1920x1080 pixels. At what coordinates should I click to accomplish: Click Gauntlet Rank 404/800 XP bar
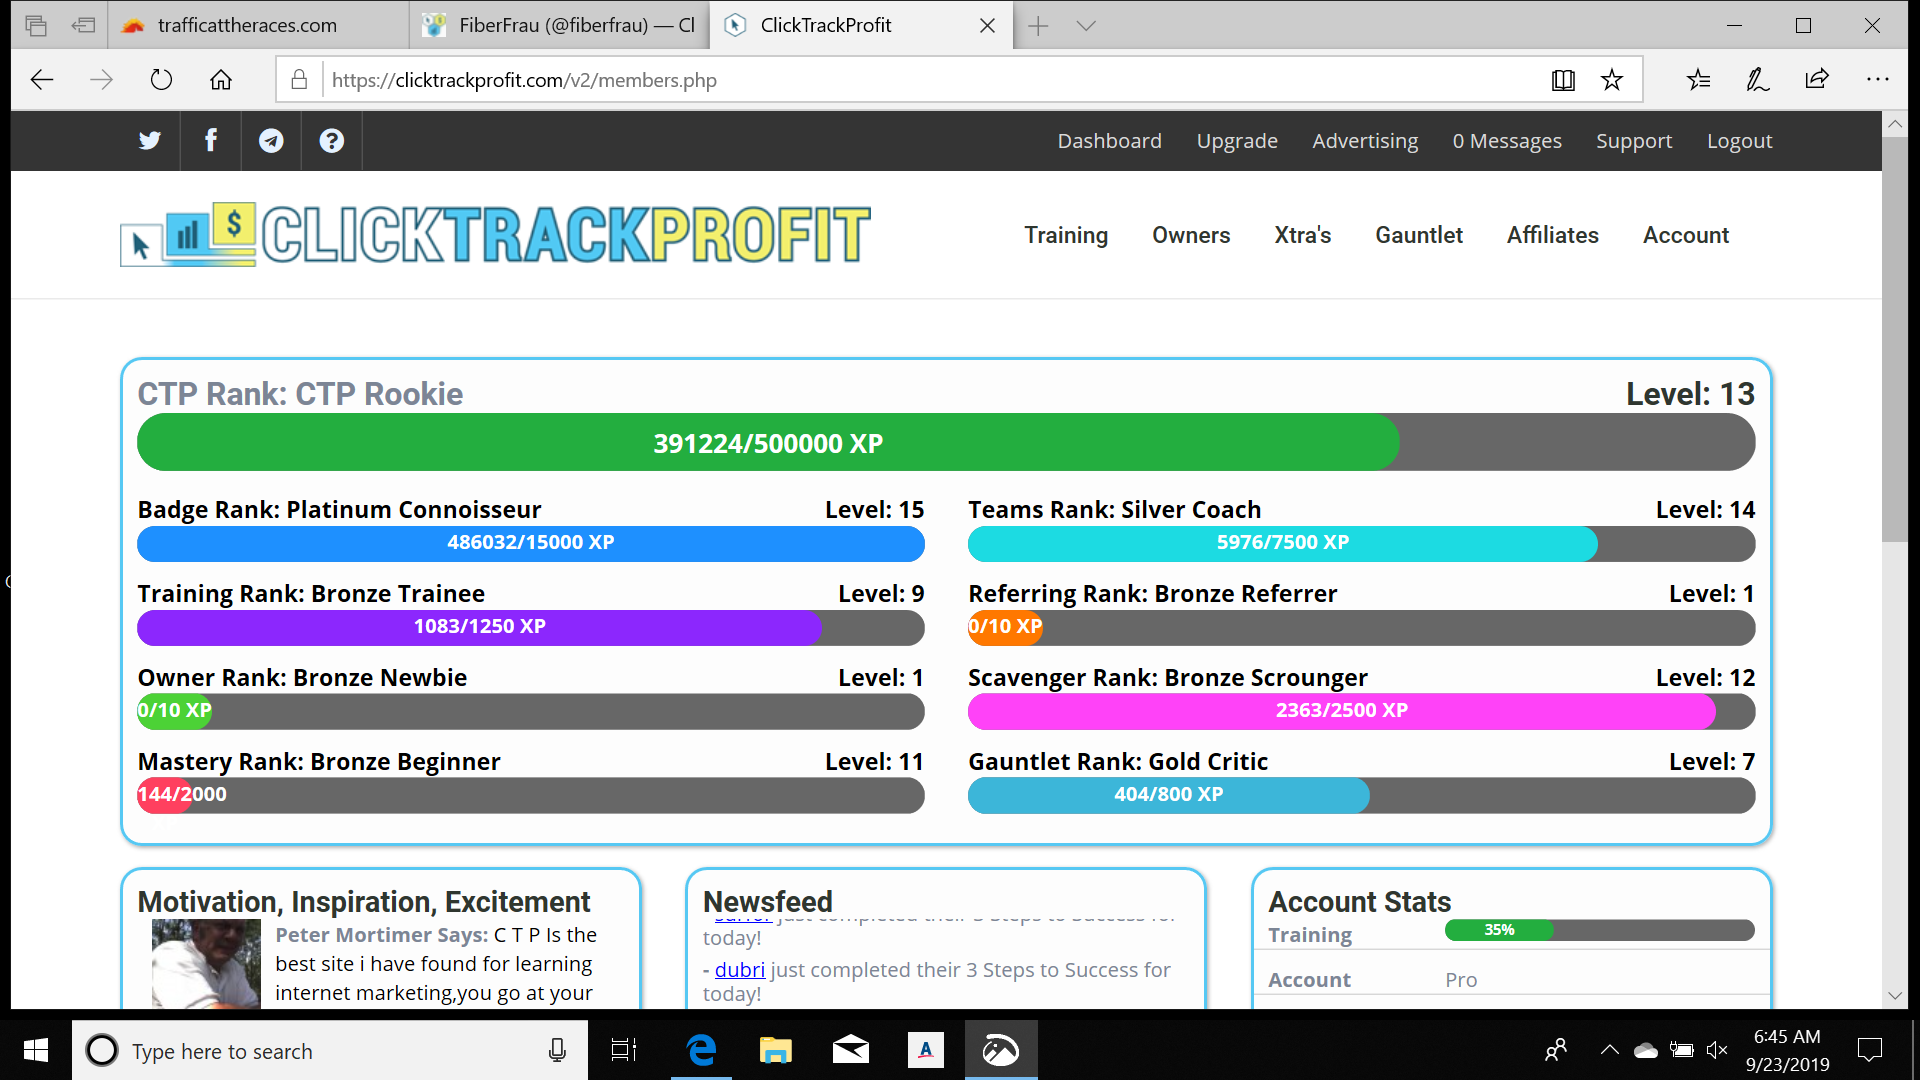point(1361,795)
